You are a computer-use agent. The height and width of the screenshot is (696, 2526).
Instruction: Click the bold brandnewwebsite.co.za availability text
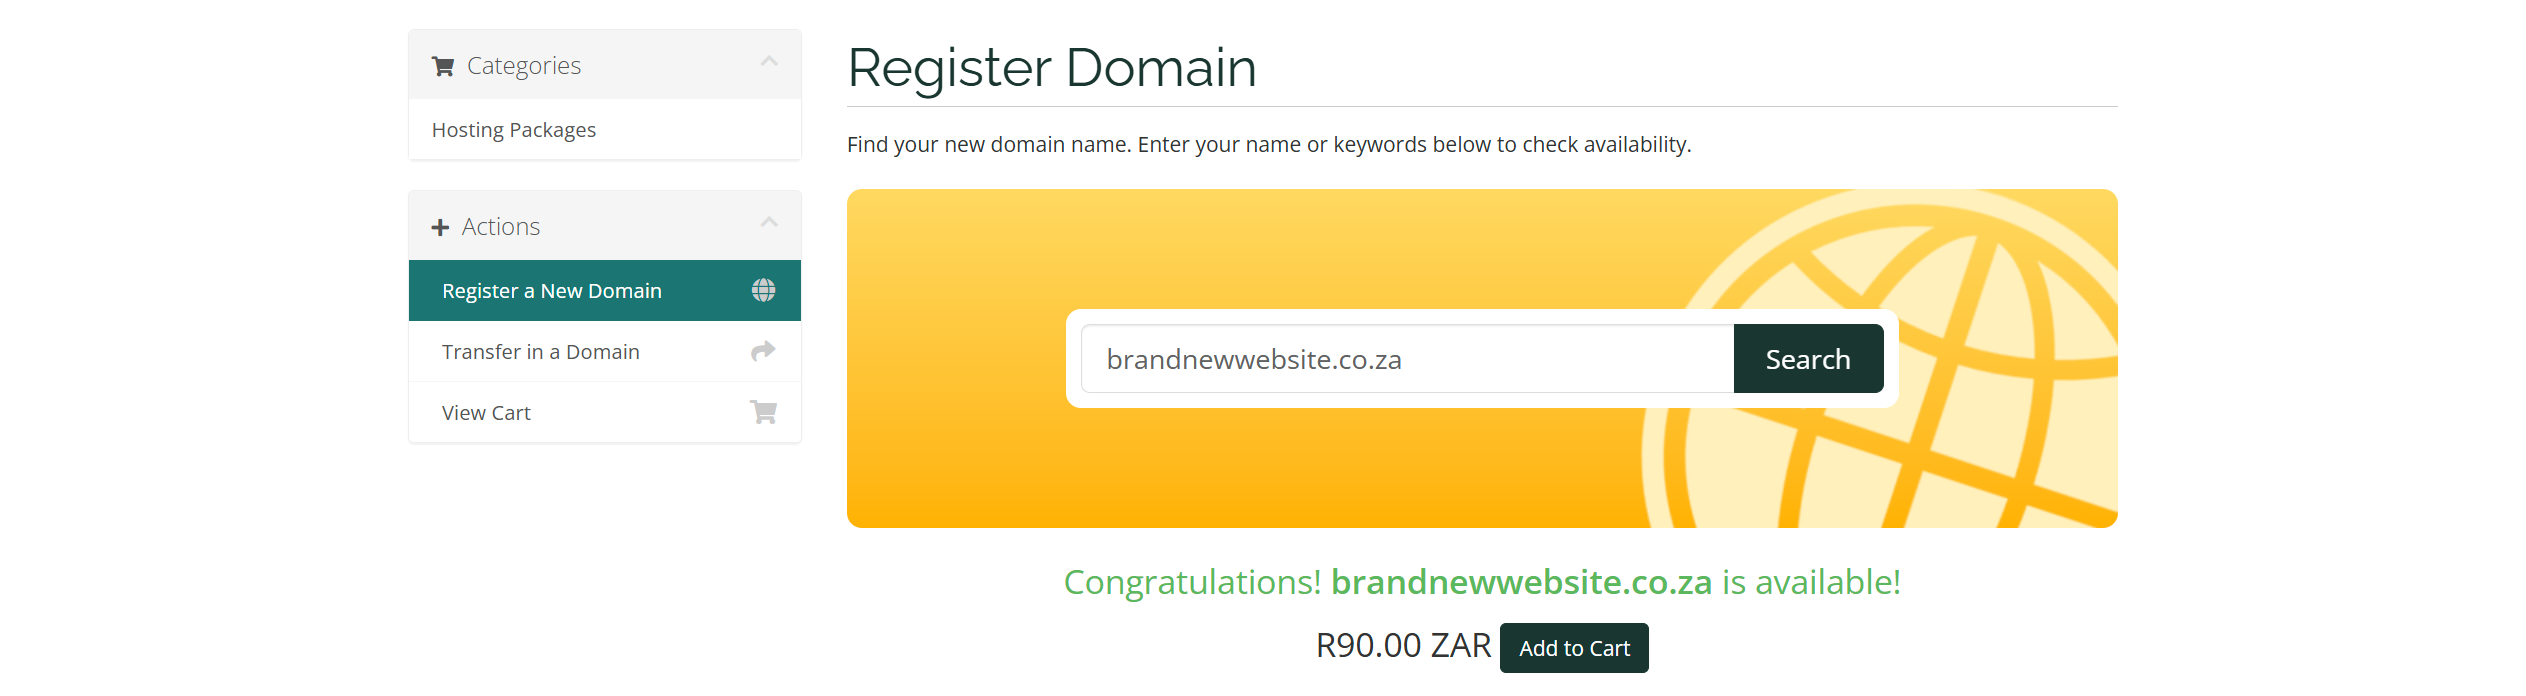pyautogui.click(x=1521, y=582)
